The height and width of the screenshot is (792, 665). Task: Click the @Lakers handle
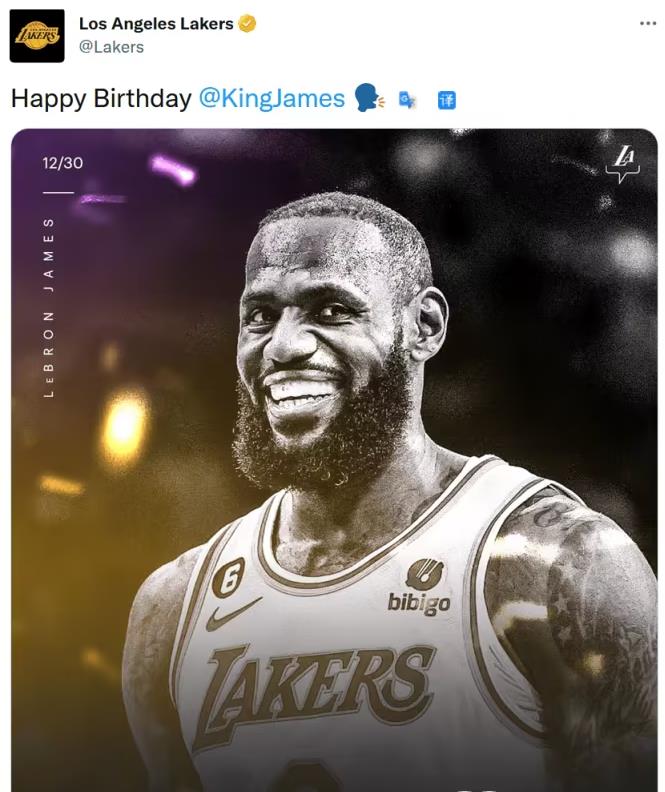[111, 47]
